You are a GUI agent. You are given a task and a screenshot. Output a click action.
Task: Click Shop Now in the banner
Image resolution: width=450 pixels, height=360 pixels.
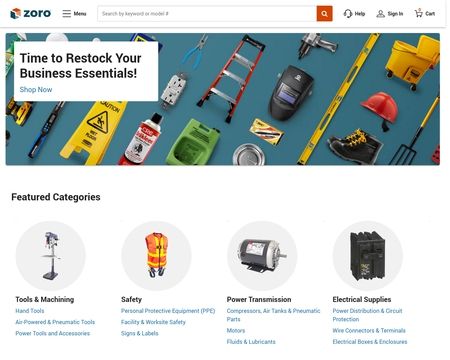[x=36, y=89]
